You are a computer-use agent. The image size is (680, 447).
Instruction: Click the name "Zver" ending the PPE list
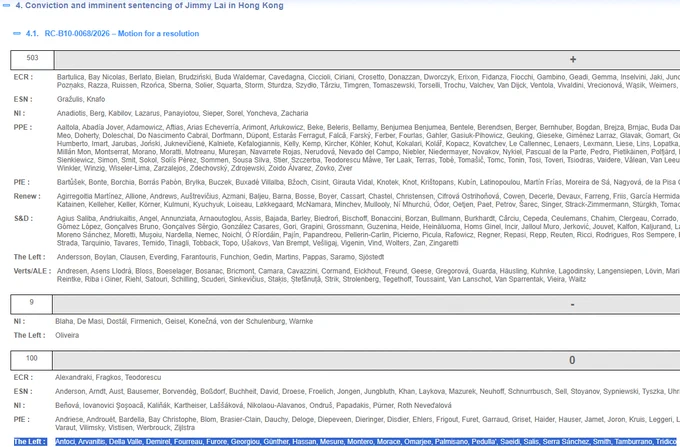pos(345,168)
